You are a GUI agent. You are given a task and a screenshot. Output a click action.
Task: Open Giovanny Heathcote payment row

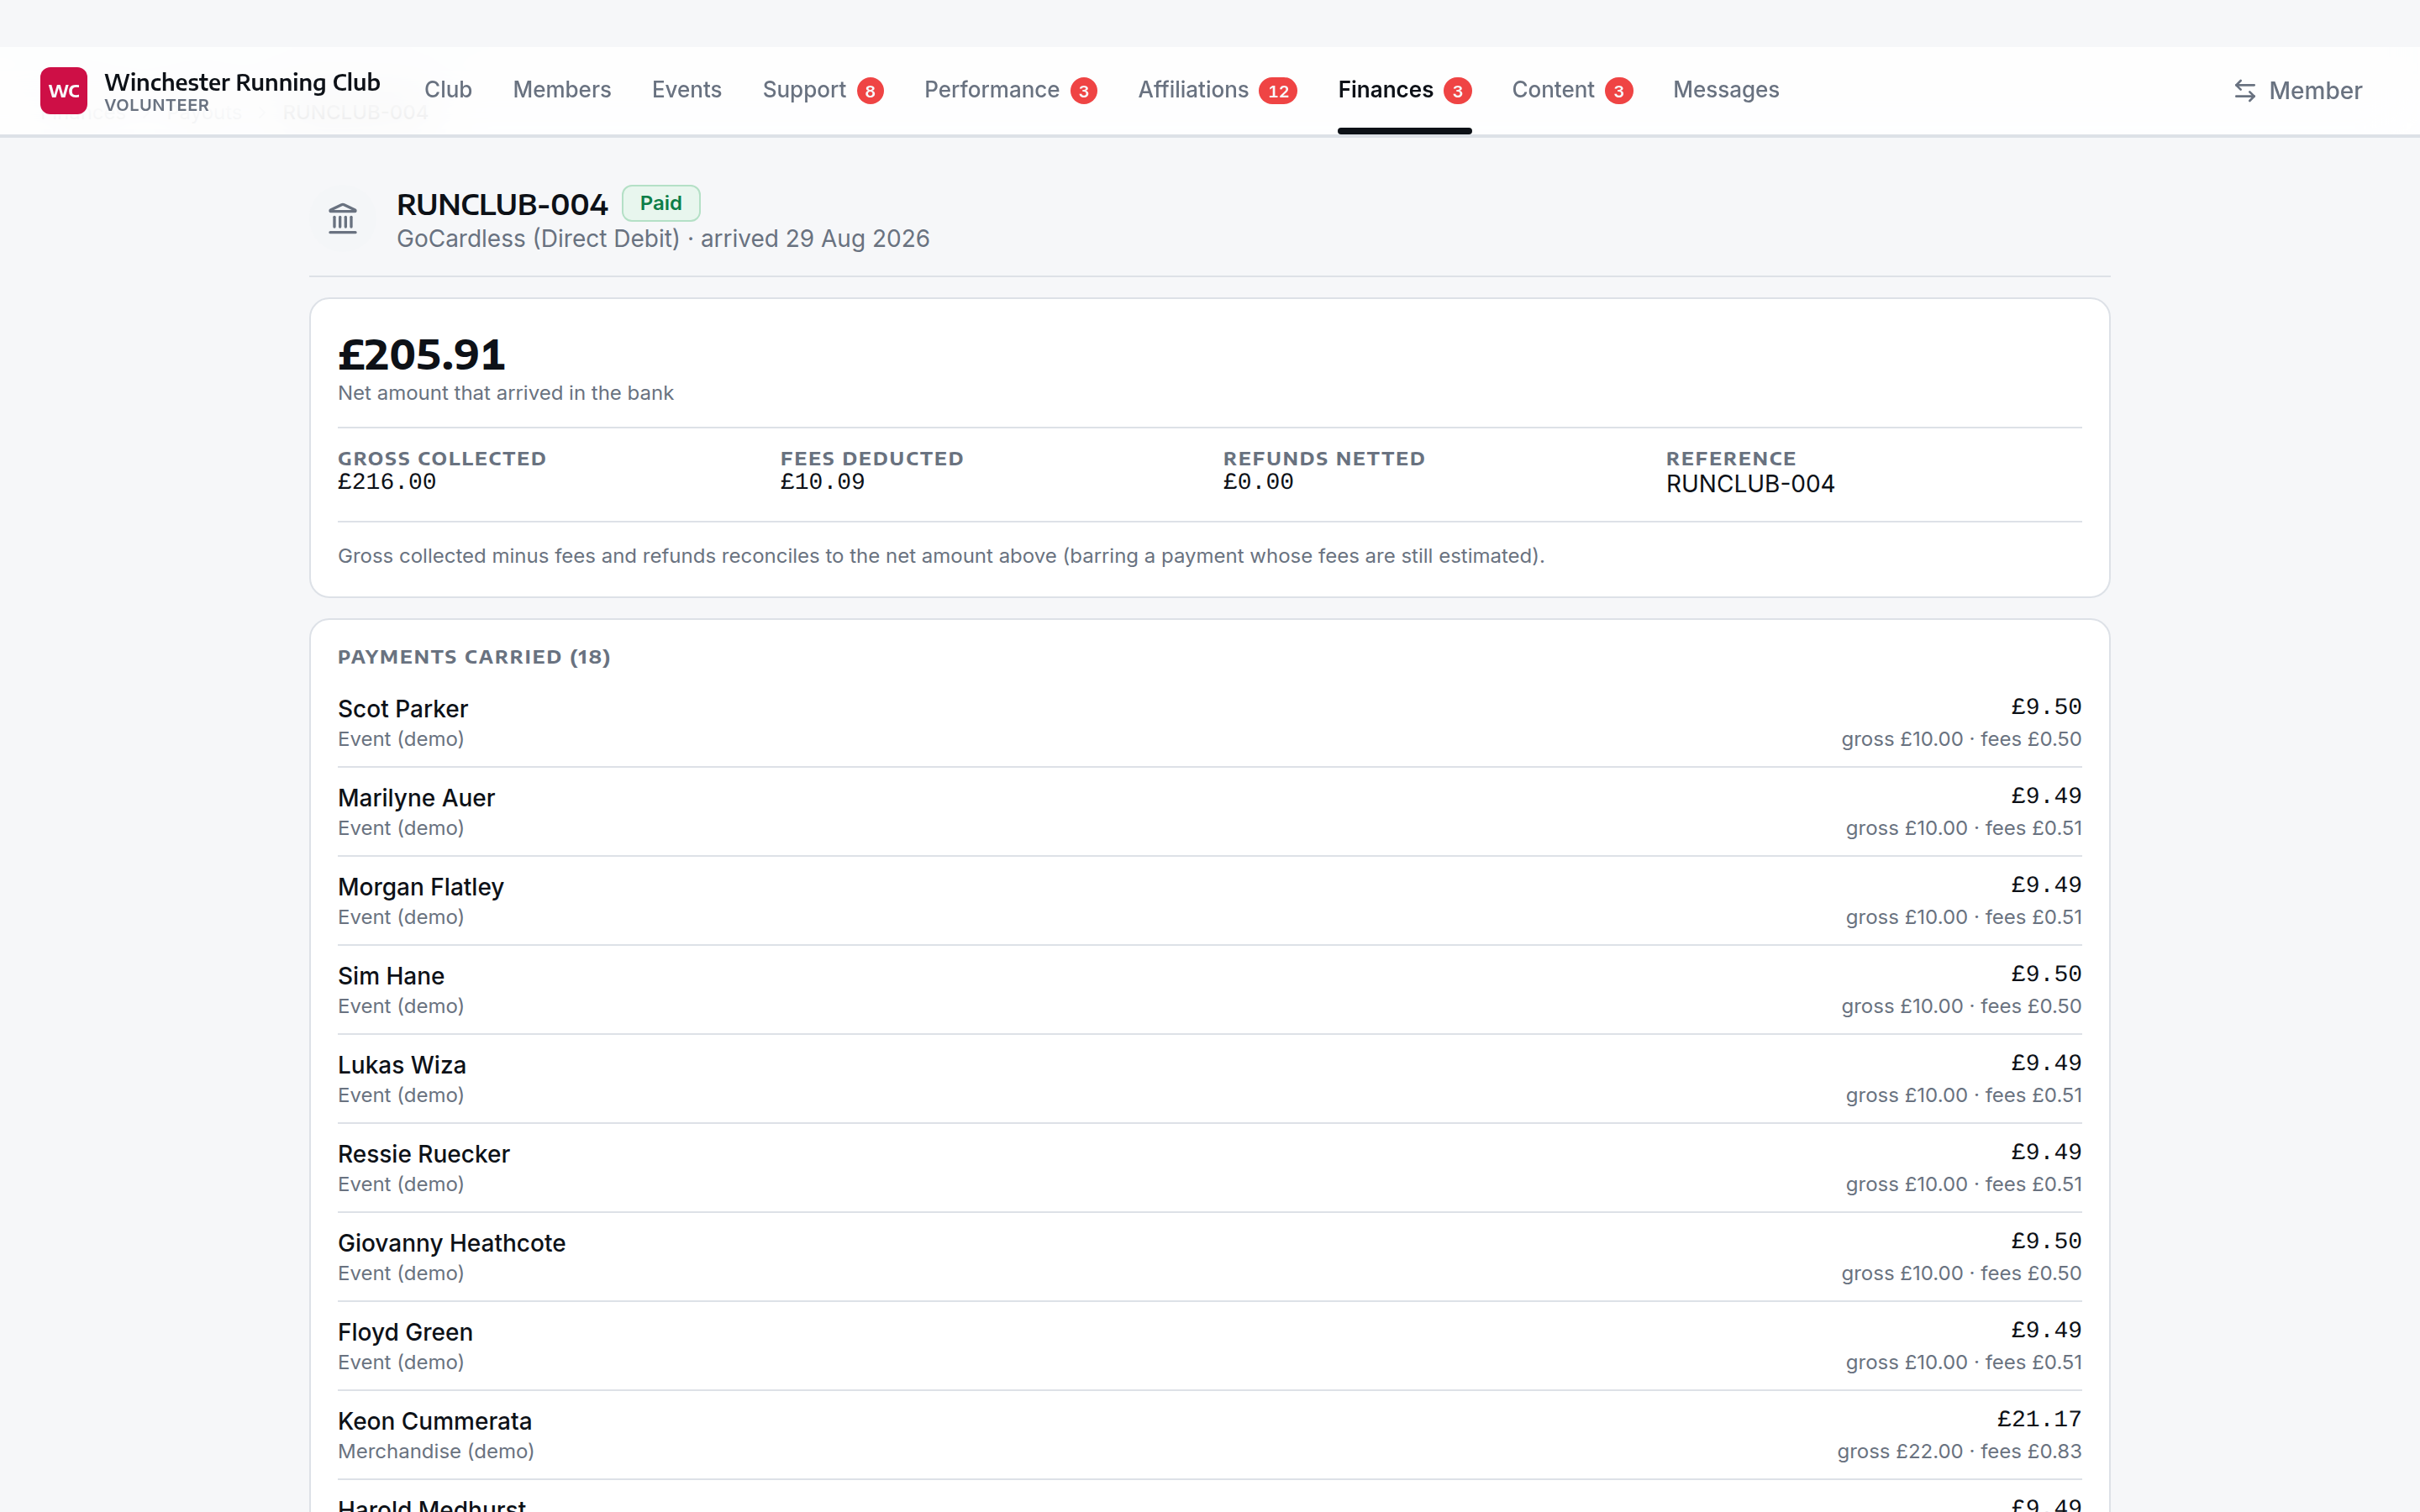(1210, 1257)
